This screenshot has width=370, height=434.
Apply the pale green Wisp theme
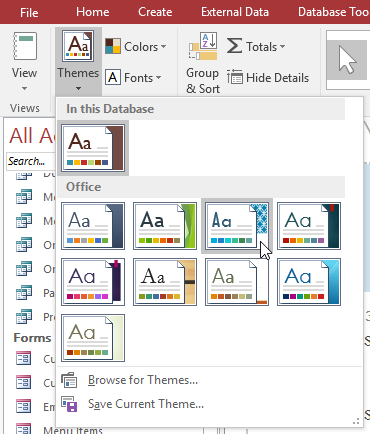[x=93, y=338]
